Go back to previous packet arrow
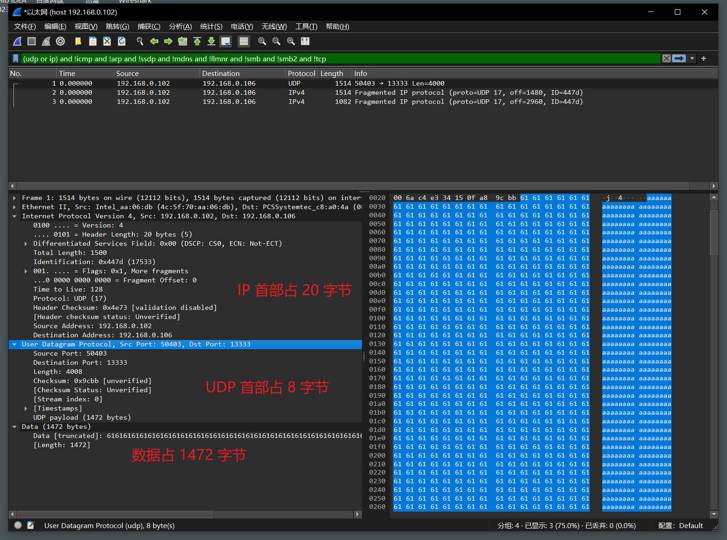 [154, 42]
